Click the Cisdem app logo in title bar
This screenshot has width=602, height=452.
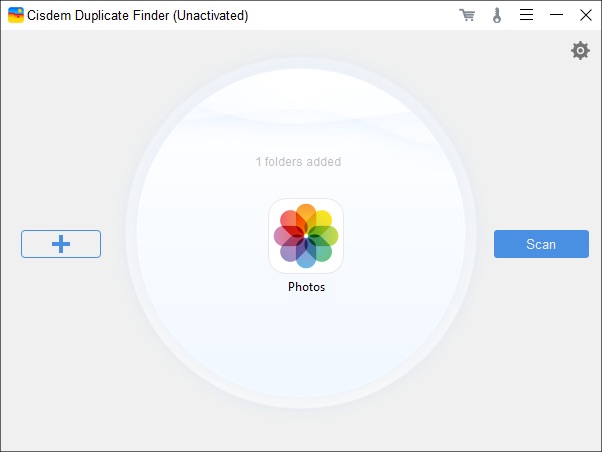(16, 16)
